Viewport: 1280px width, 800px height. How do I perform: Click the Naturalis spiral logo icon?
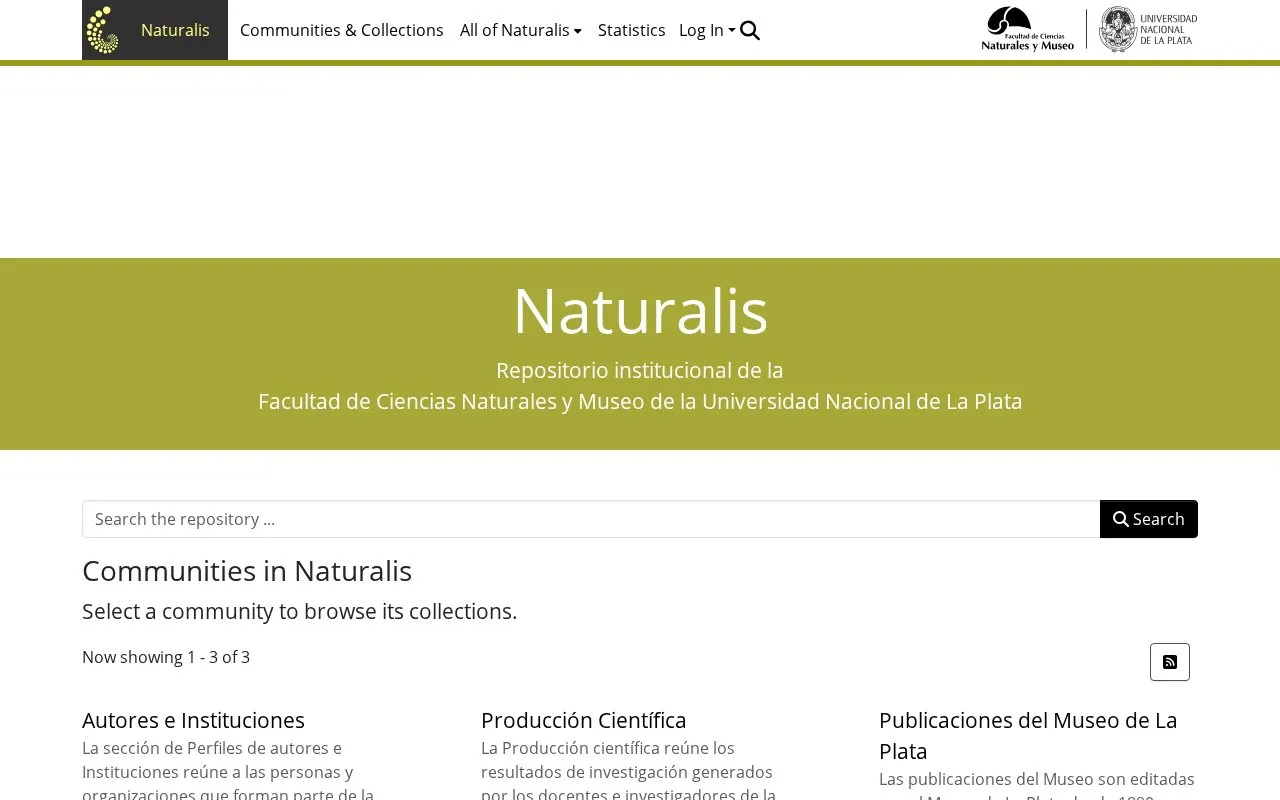coord(103,30)
